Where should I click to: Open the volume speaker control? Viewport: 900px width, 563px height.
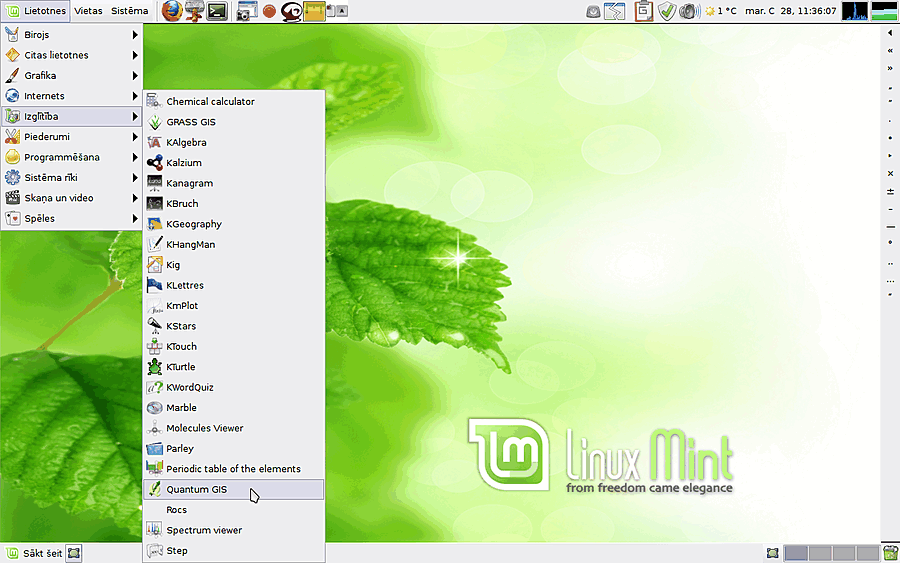pyautogui.click(x=689, y=11)
